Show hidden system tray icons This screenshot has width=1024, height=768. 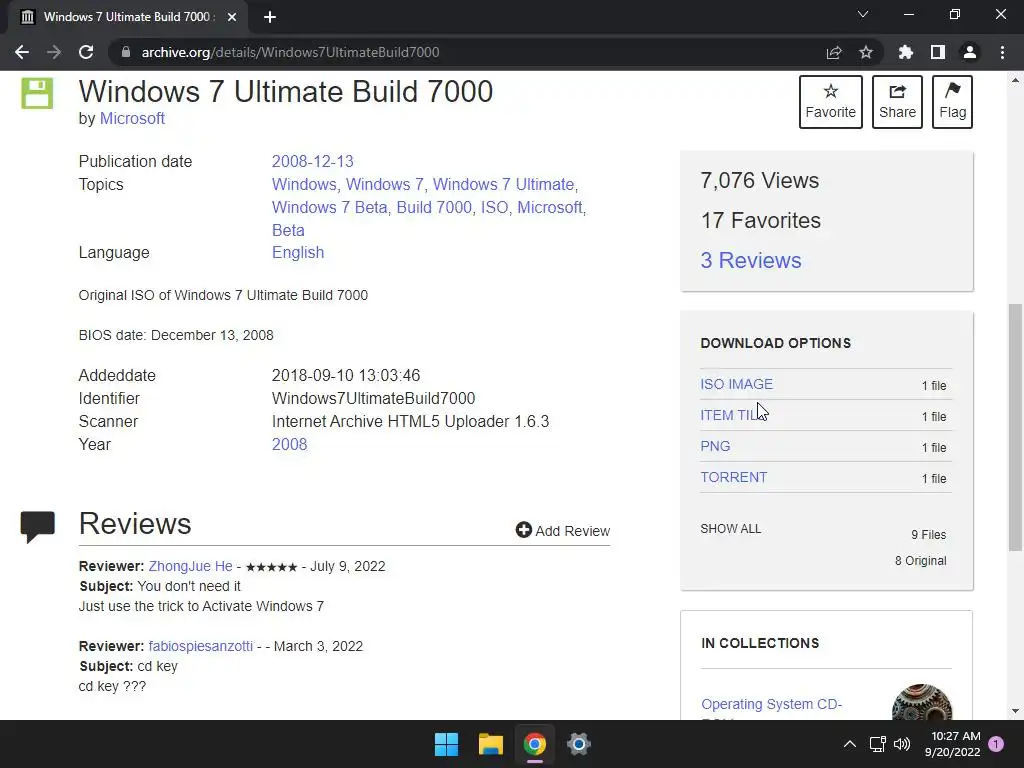tap(850, 744)
